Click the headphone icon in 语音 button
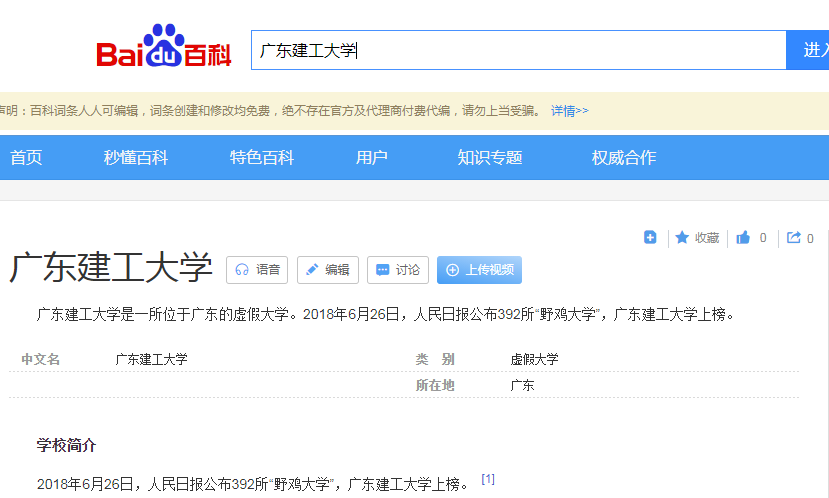This screenshot has width=829, height=498. point(242,270)
